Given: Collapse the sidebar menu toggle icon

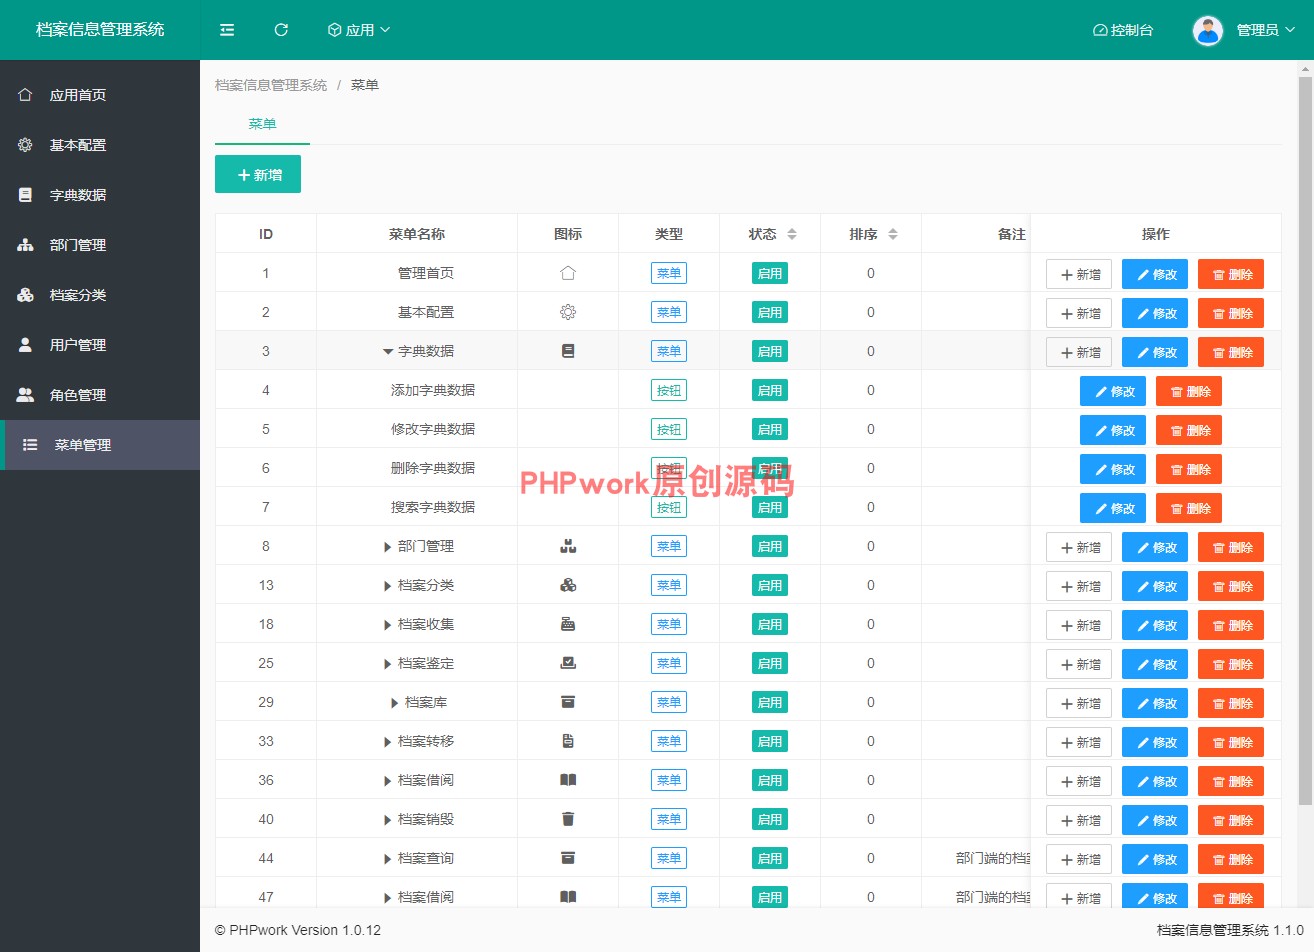Looking at the screenshot, I should coord(227,30).
